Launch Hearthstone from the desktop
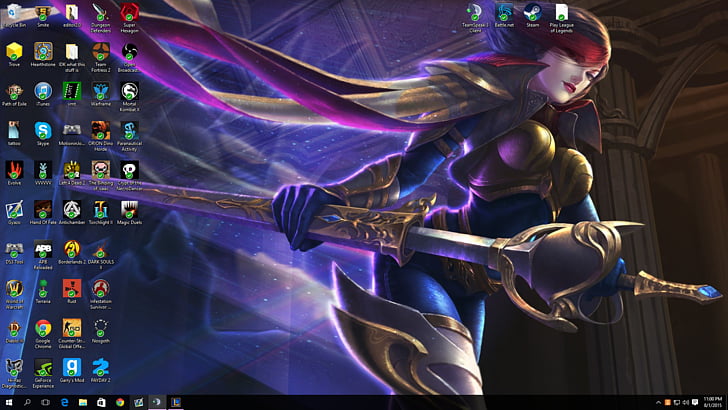 pyautogui.click(x=43, y=55)
